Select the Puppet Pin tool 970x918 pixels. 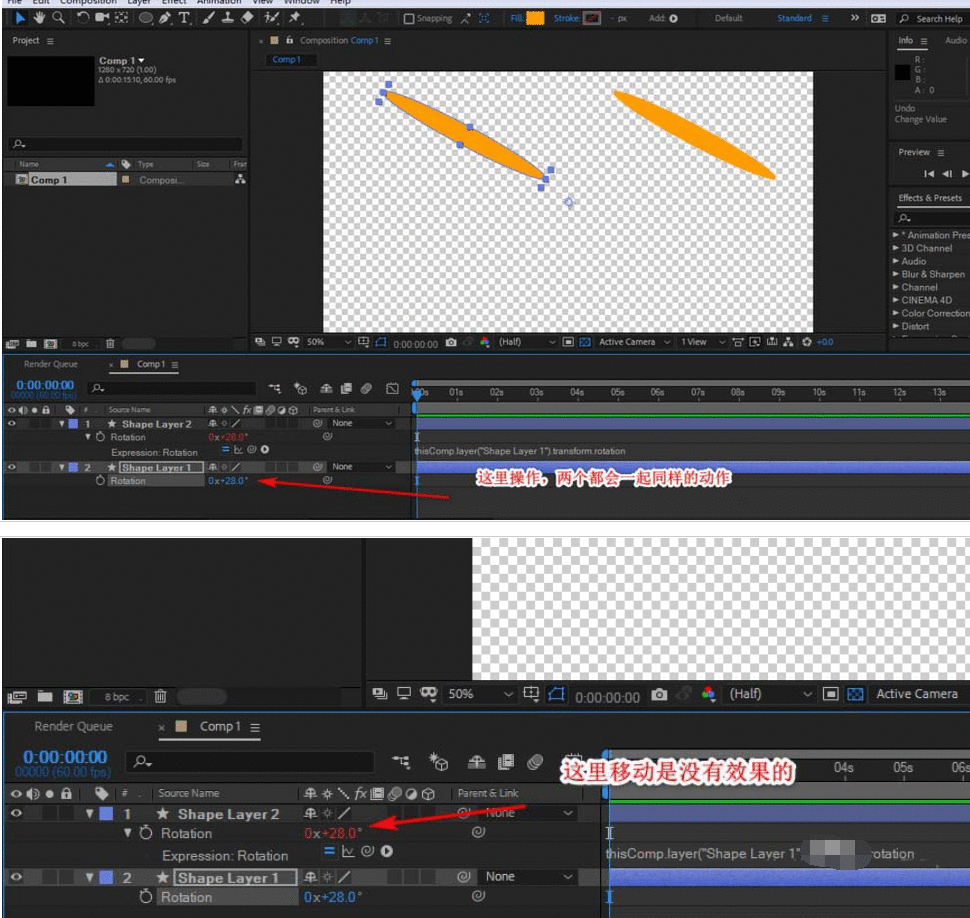pos(295,18)
